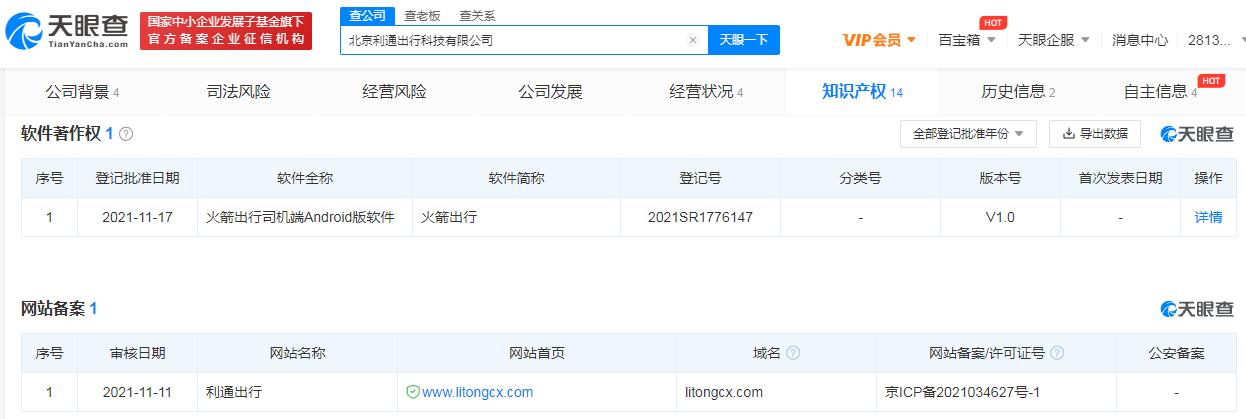This screenshot has height=419, width=1246.
Task: Switch to the 司法风险 tab
Action: (238, 92)
